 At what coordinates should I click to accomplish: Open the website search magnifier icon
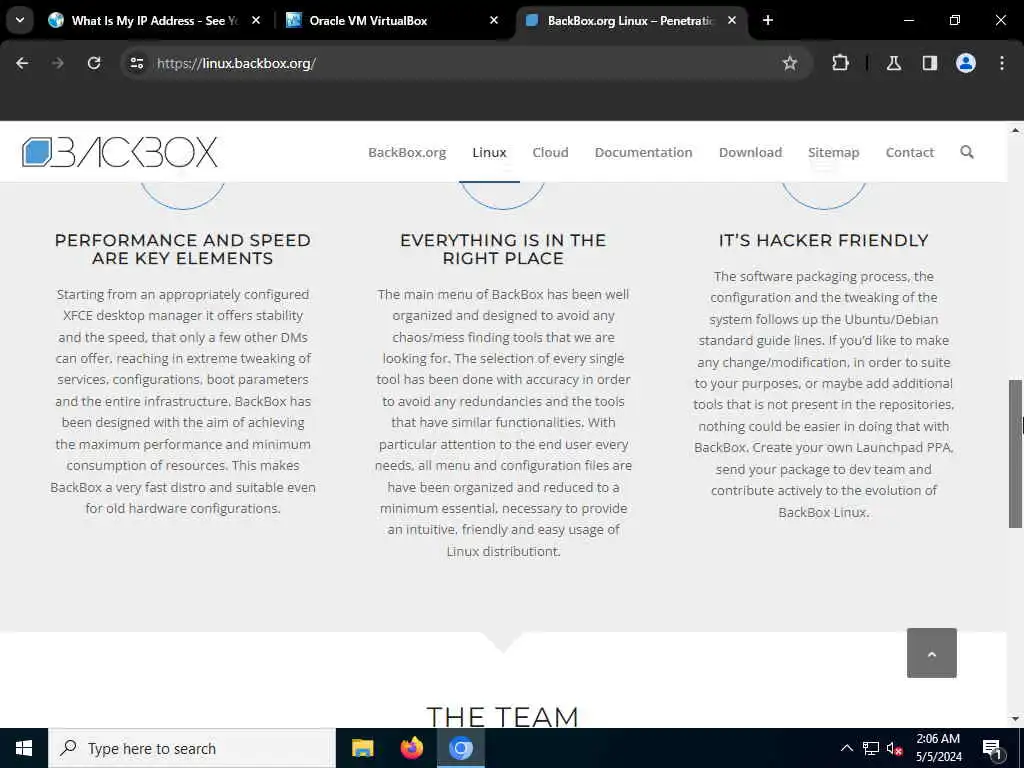click(x=967, y=152)
